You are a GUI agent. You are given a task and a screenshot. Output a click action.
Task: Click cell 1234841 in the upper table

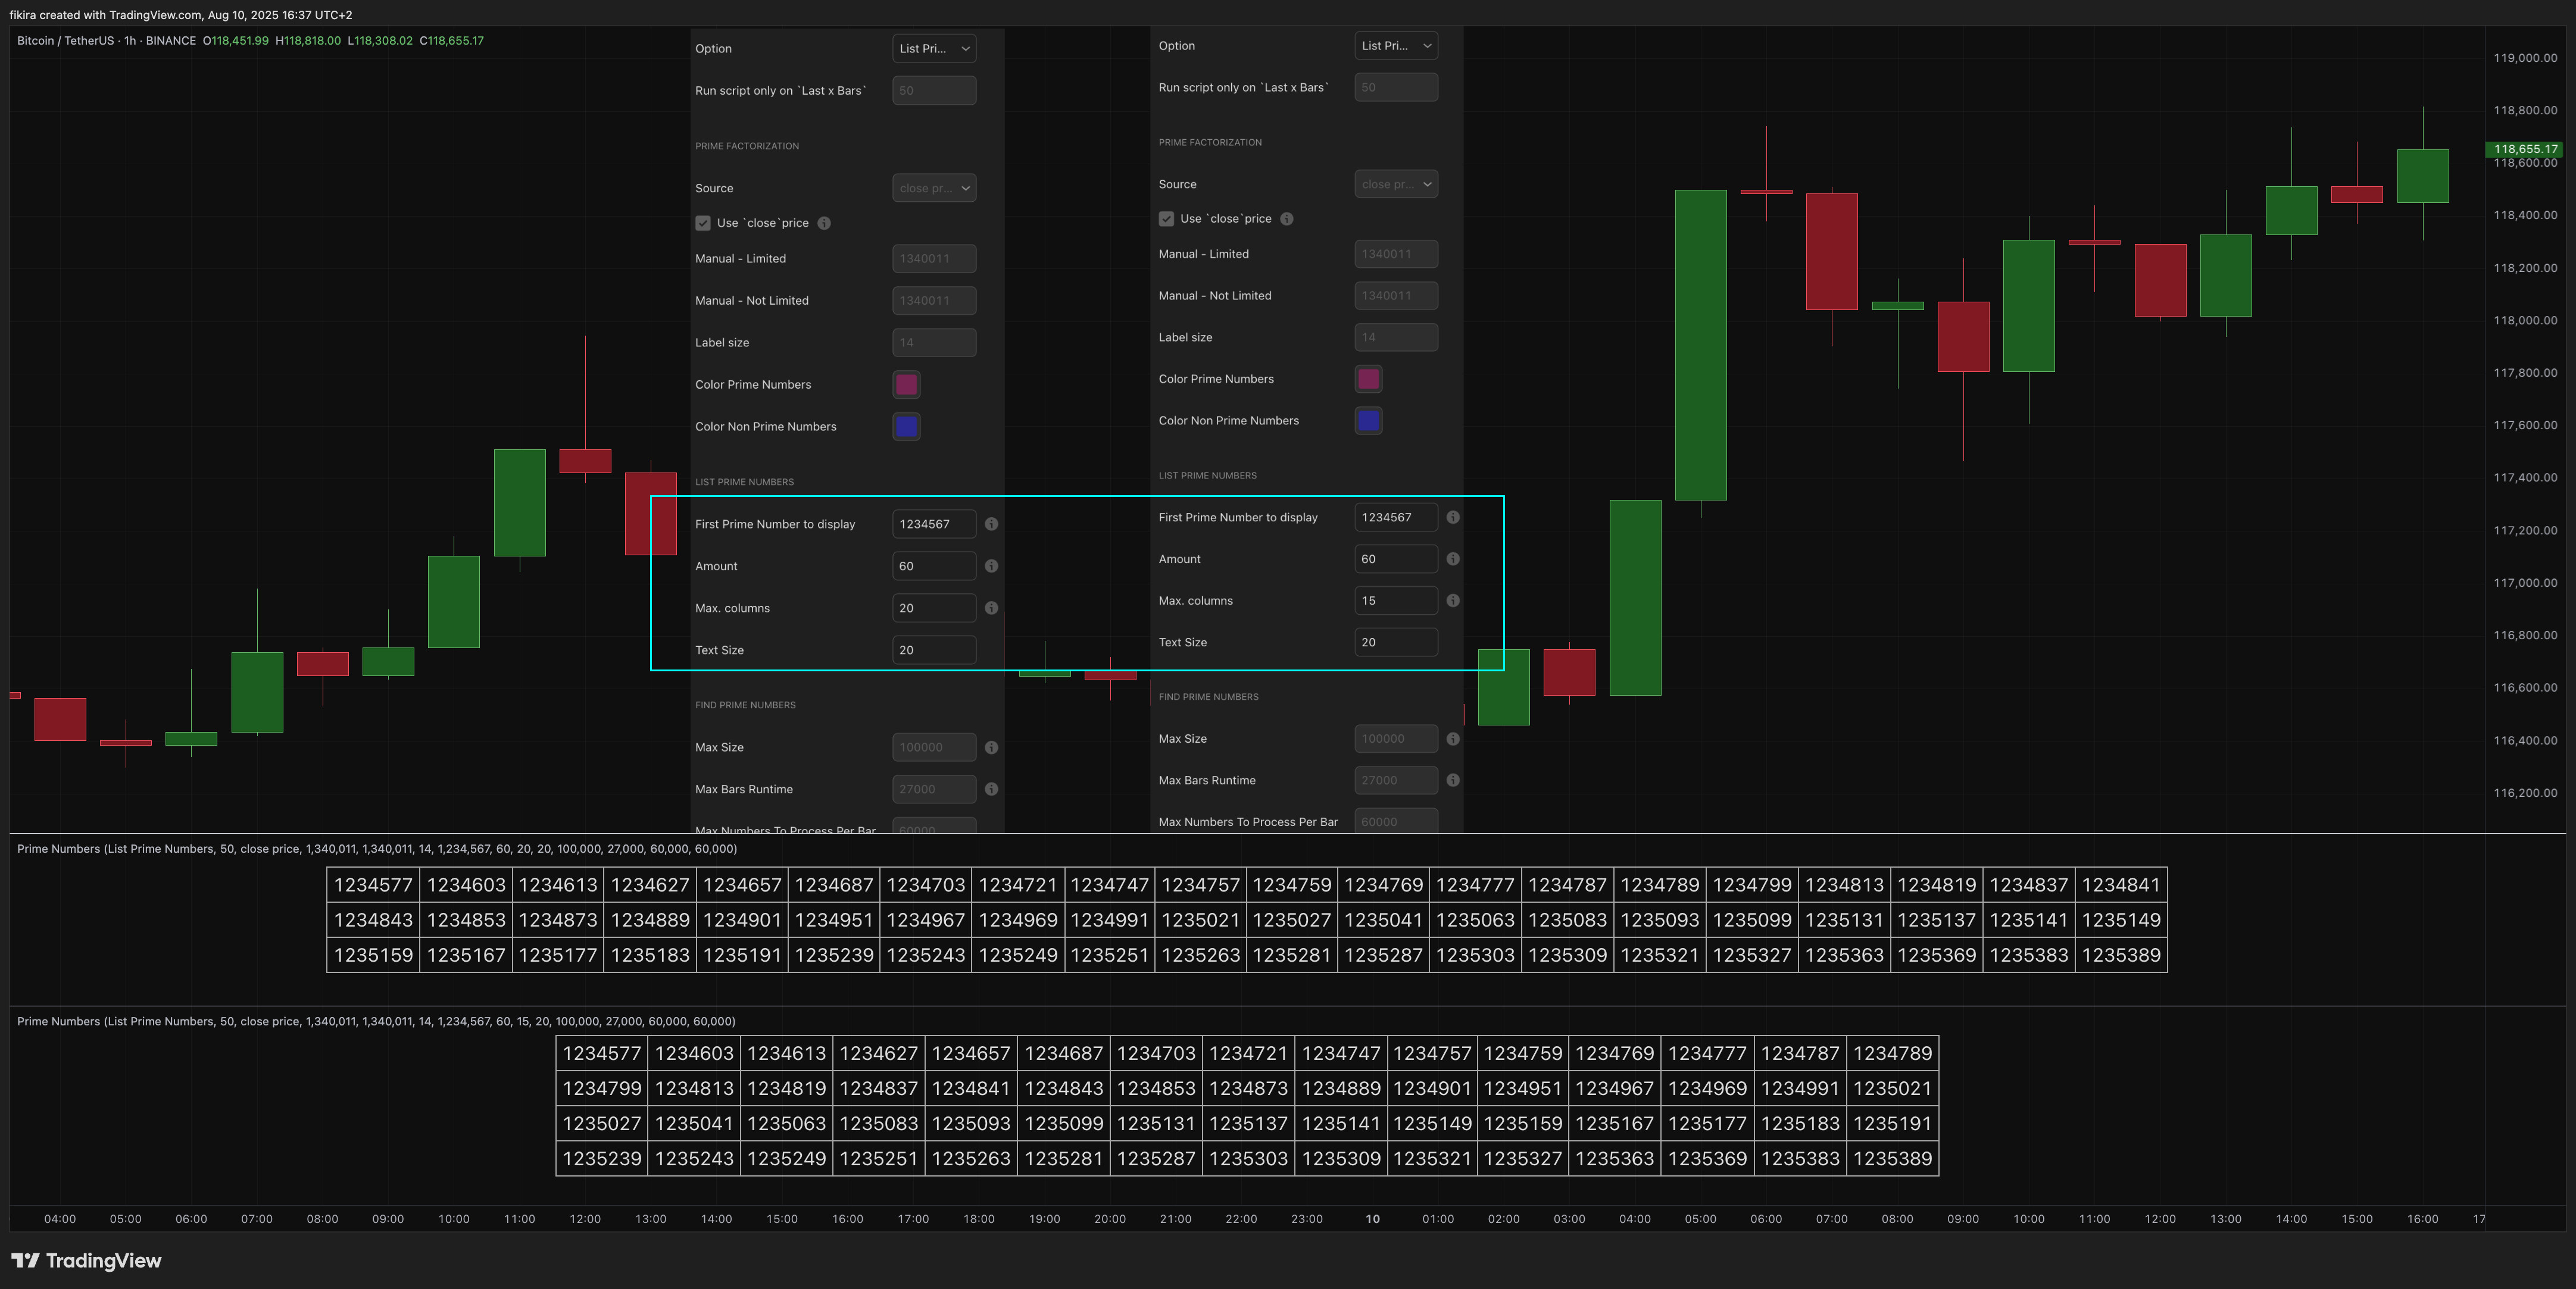[x=2121, y=885]
